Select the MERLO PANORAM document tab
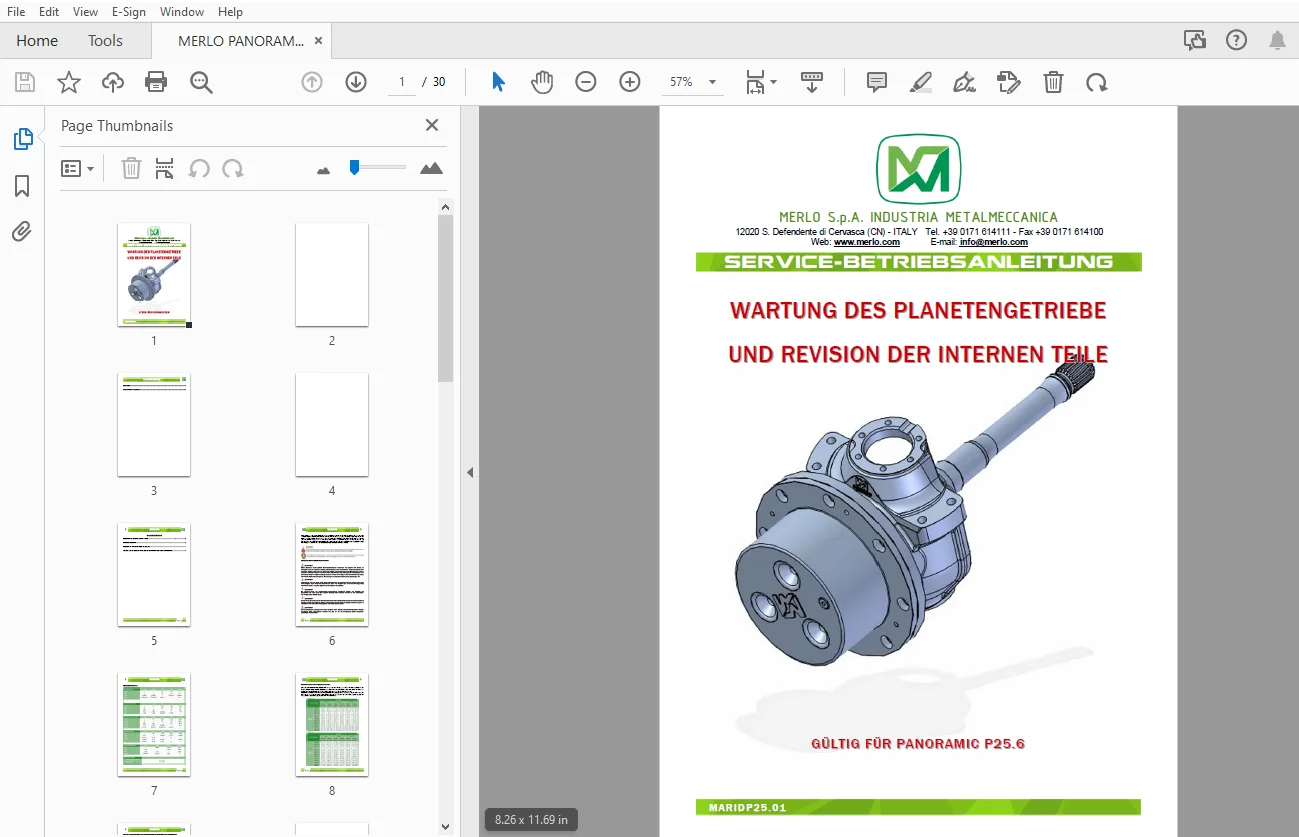The width and height of the screenshot is (1299, 837). [x=241, y=41]
